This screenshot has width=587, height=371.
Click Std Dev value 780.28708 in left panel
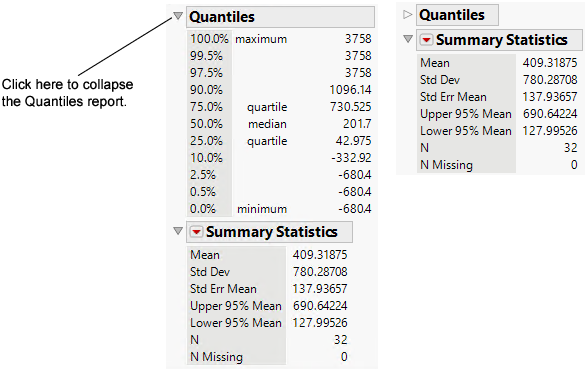pyautogui.click(x=320, y=272)
